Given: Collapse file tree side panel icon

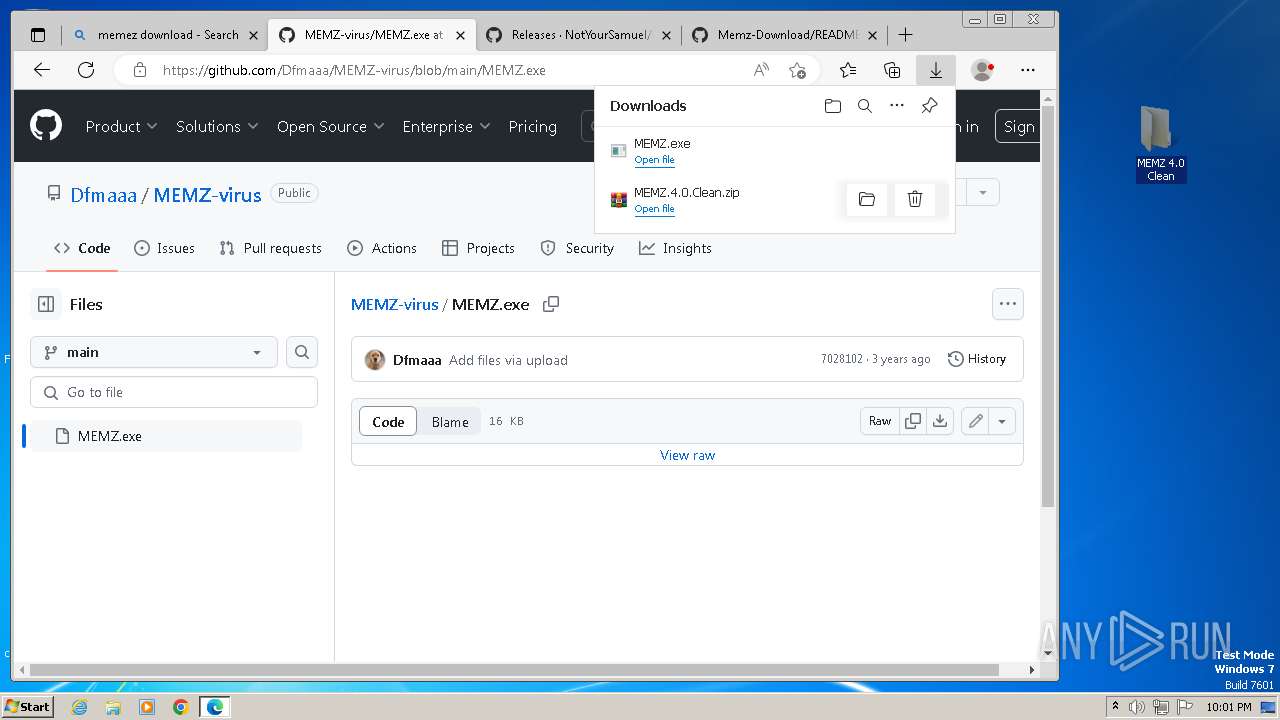Looking at the screenshot, I should click(x=46, y=304).
